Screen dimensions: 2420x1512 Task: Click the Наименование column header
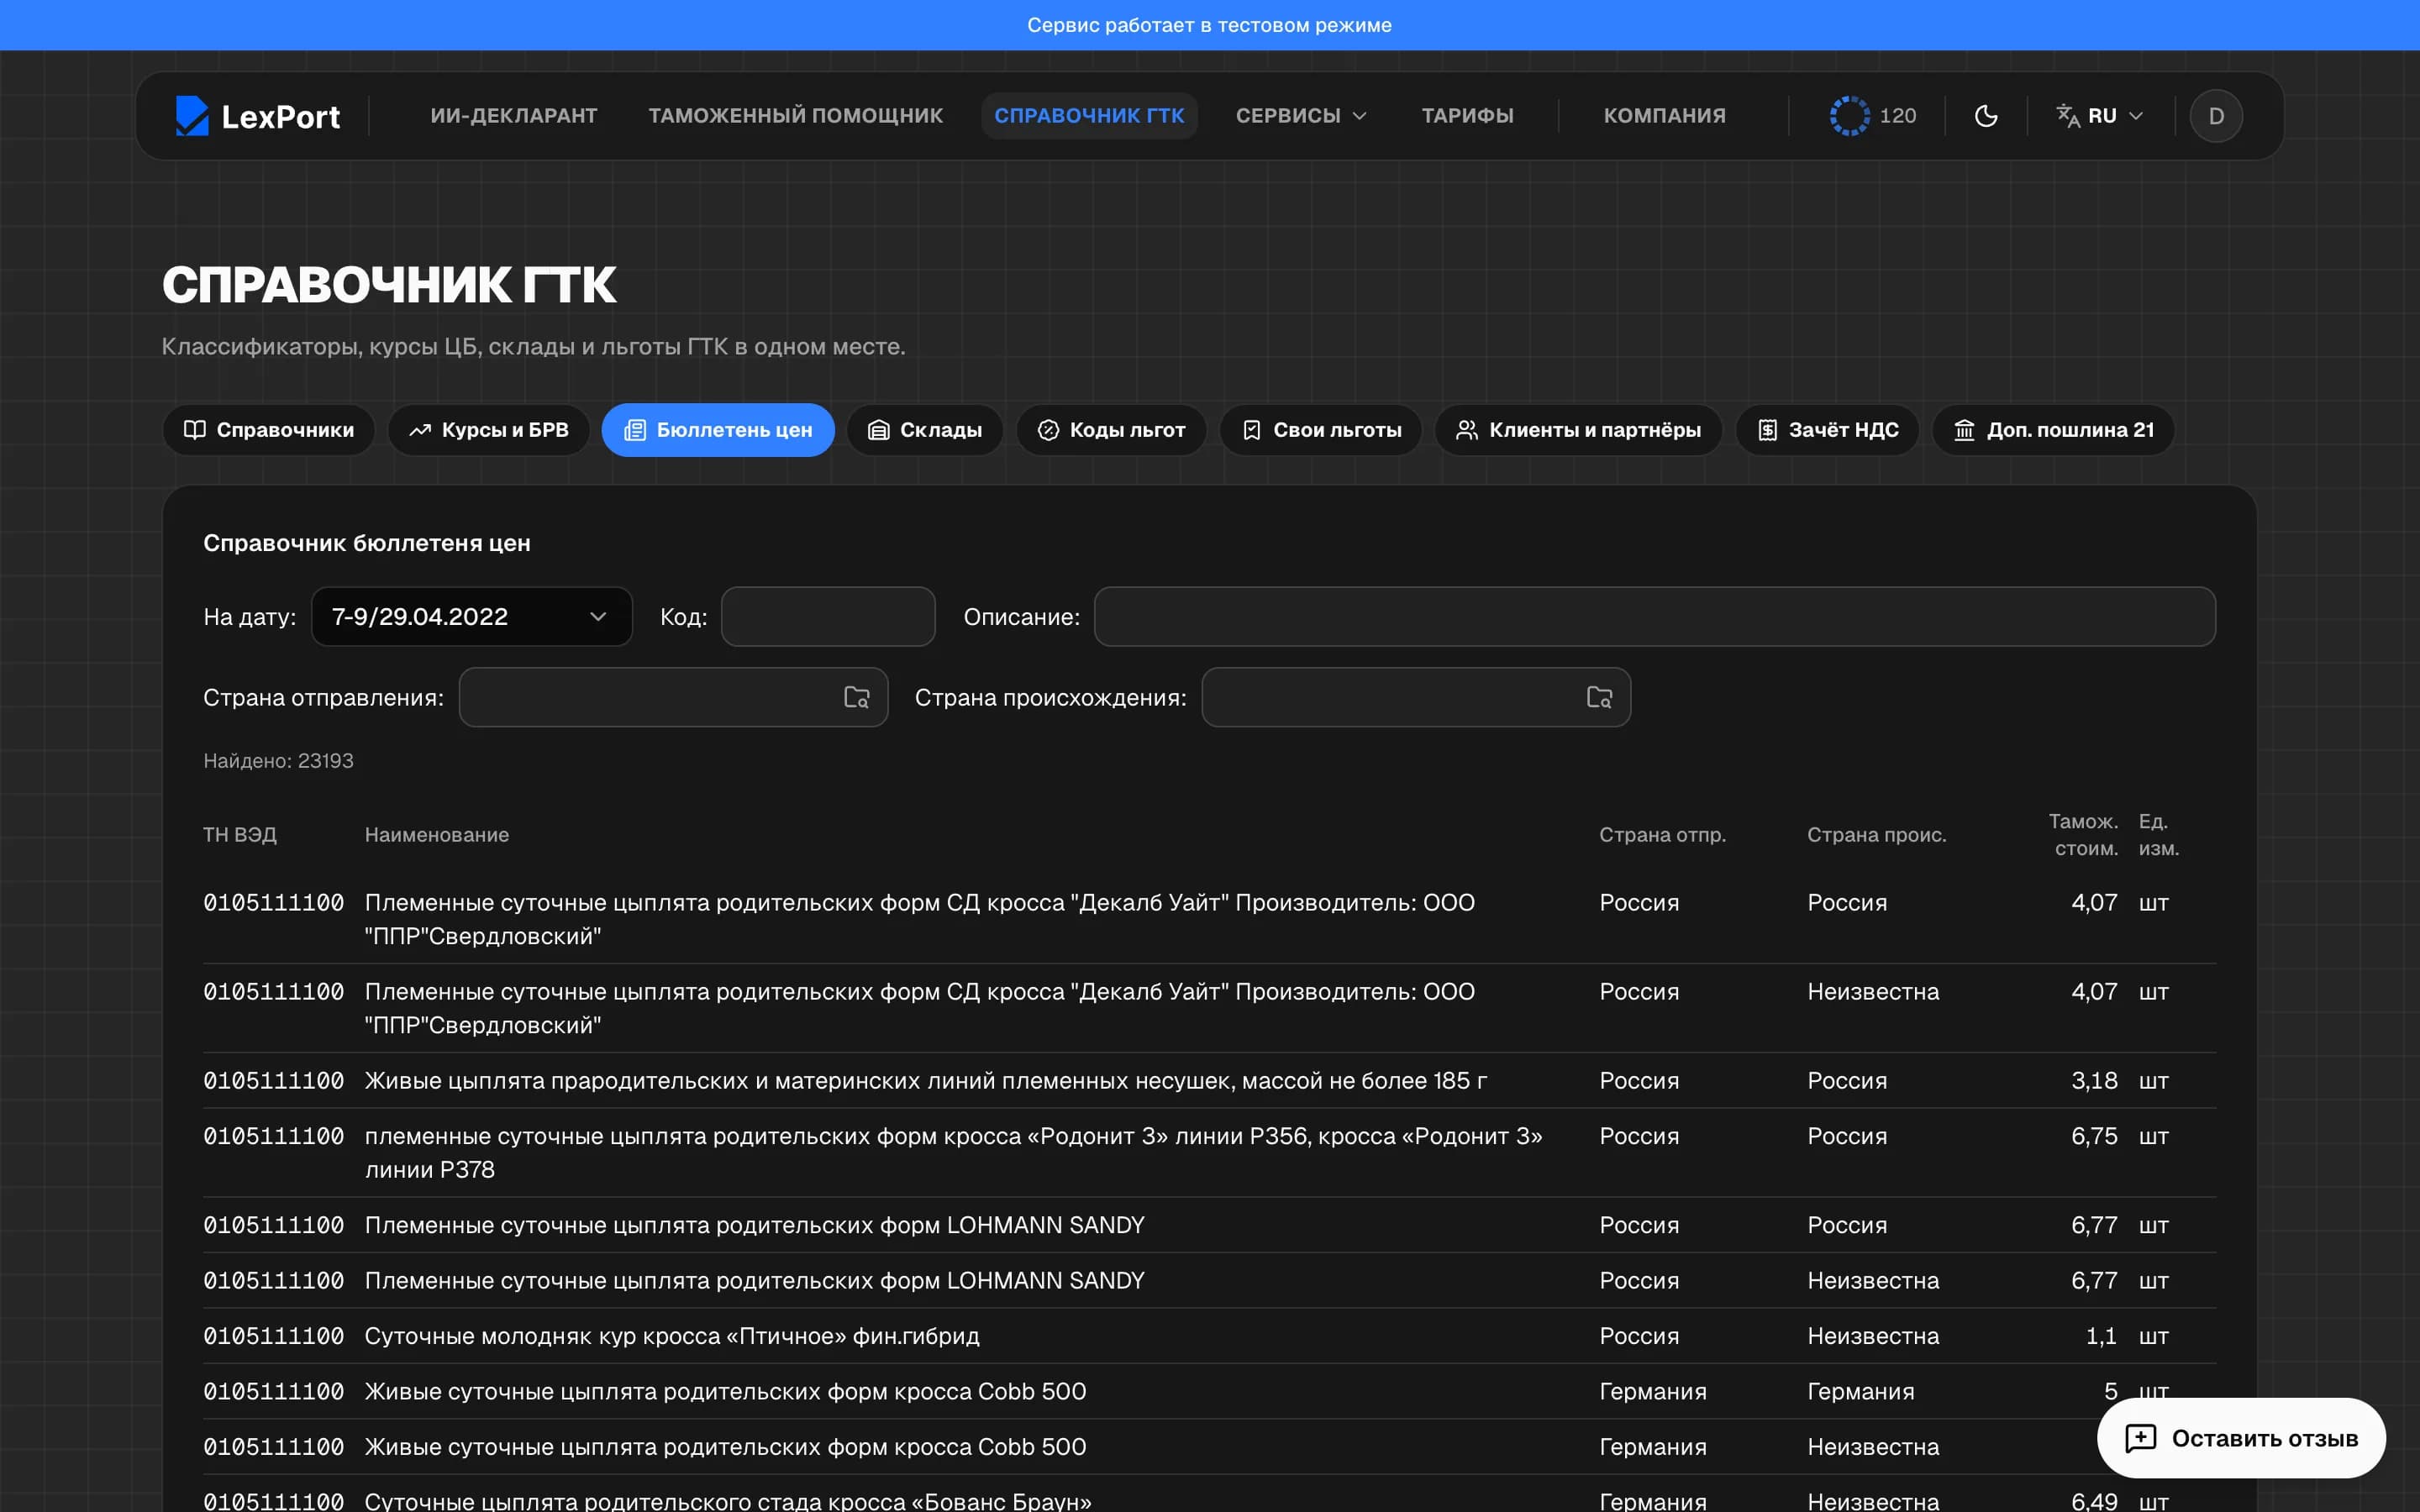point(437,834)
